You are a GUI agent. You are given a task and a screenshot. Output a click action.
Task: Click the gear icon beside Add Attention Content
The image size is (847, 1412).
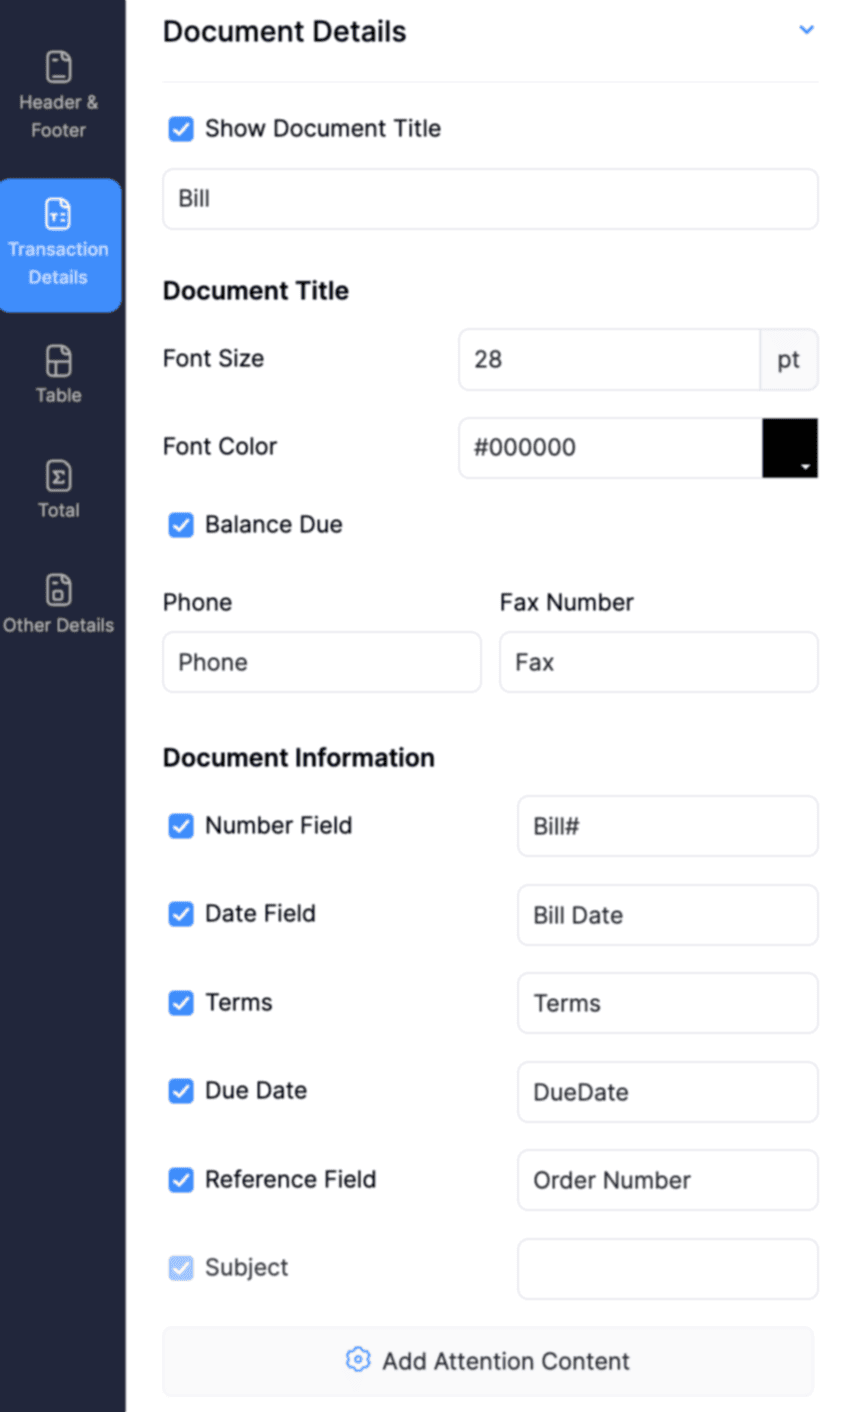tap(357, 1360)
